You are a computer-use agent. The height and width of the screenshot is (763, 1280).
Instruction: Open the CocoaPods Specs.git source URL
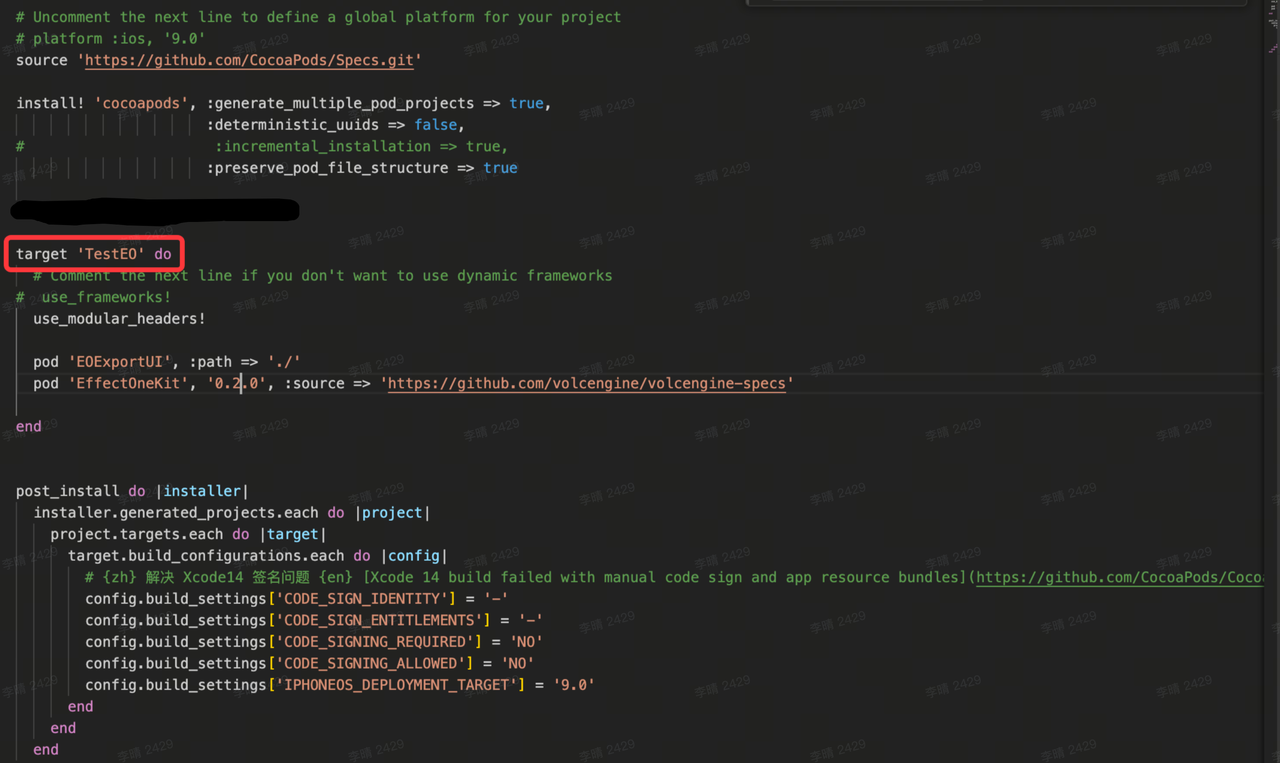250,60
